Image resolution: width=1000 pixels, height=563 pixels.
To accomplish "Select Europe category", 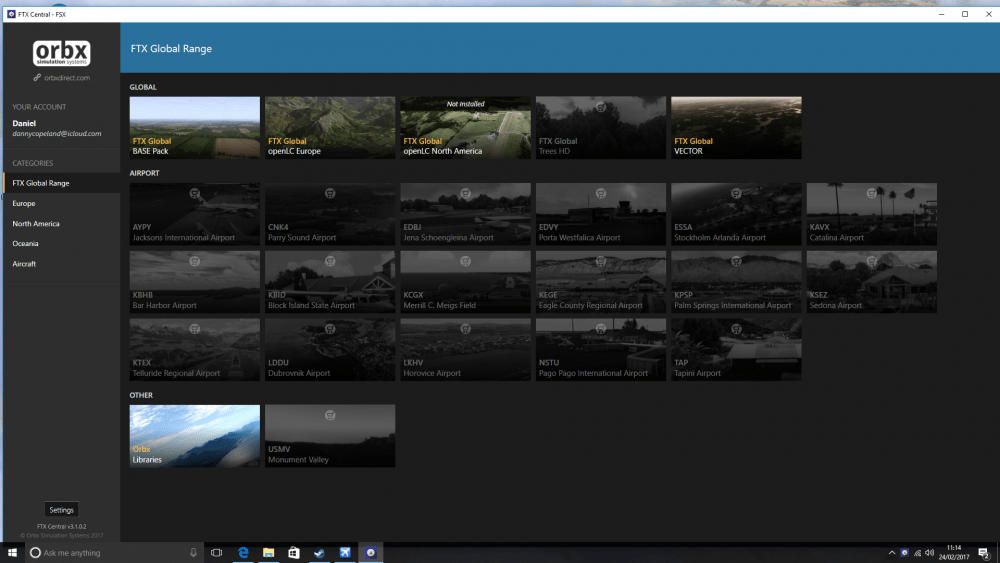I will click(x=62, y=203).
